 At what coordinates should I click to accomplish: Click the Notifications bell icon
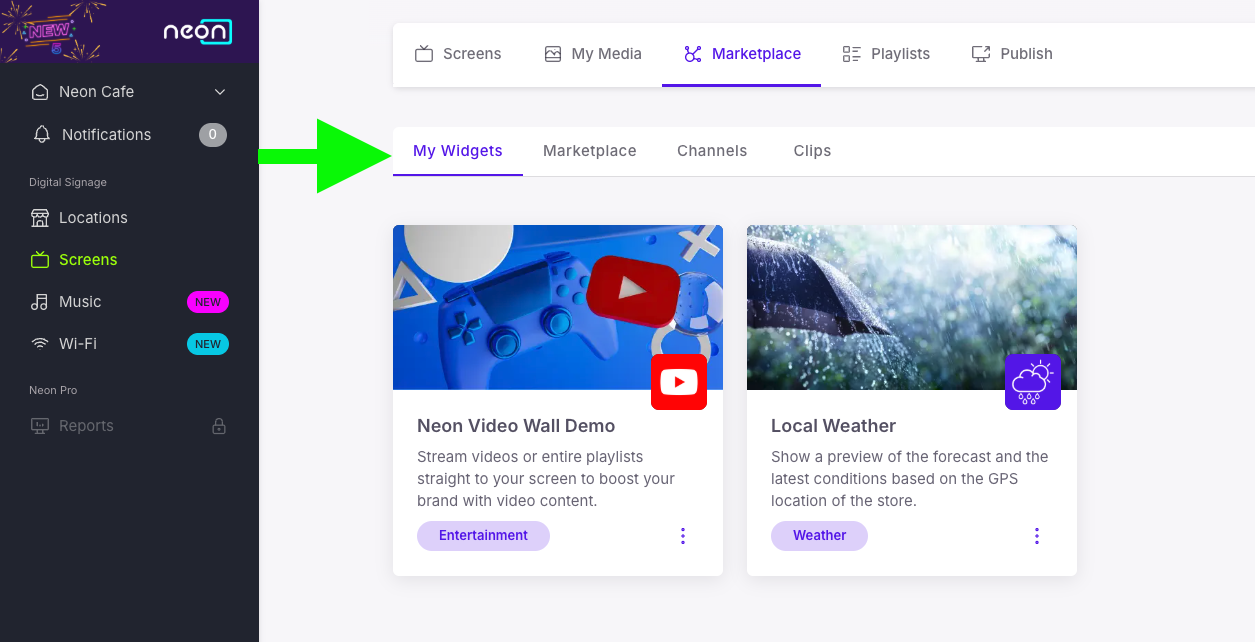[42, 134]
